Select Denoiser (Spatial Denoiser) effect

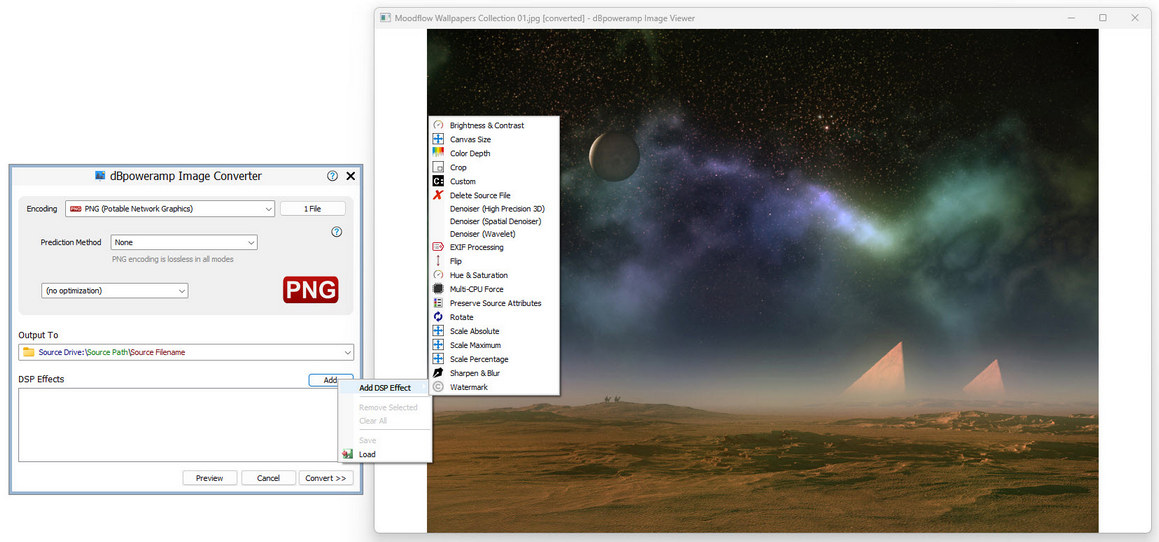(x=495, y=221)
